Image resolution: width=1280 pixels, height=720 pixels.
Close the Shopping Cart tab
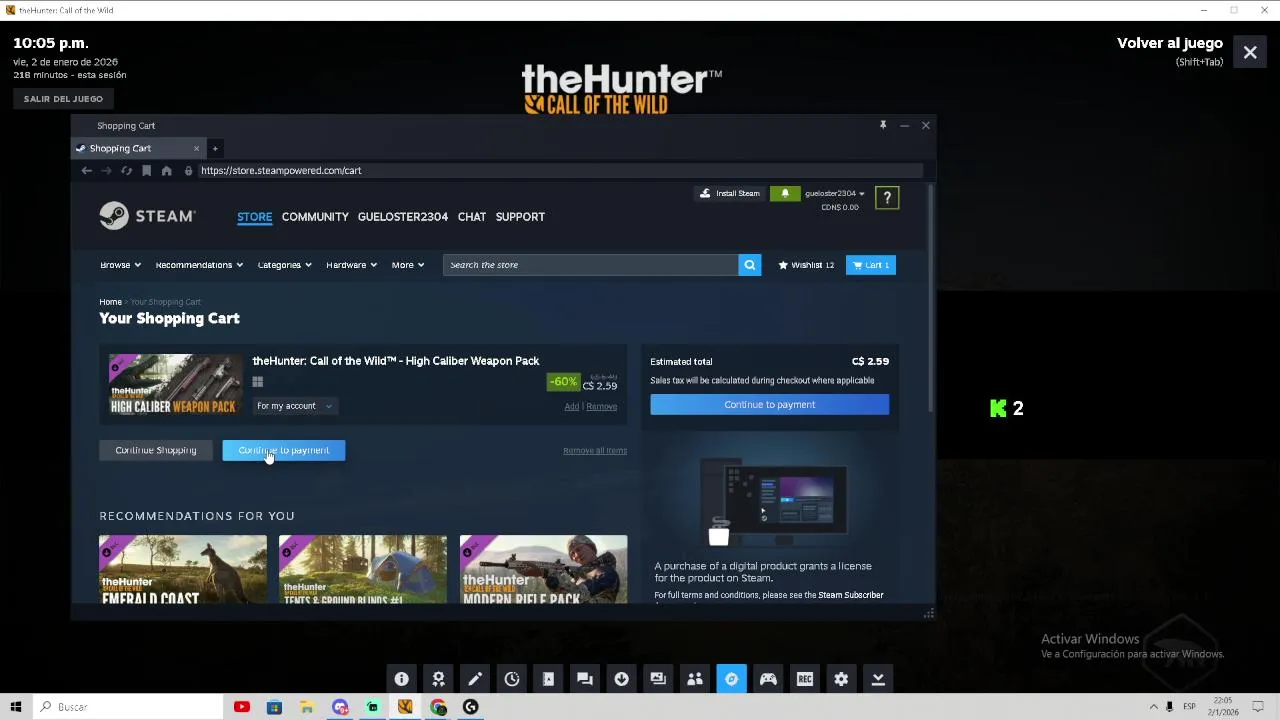point(196,148)
